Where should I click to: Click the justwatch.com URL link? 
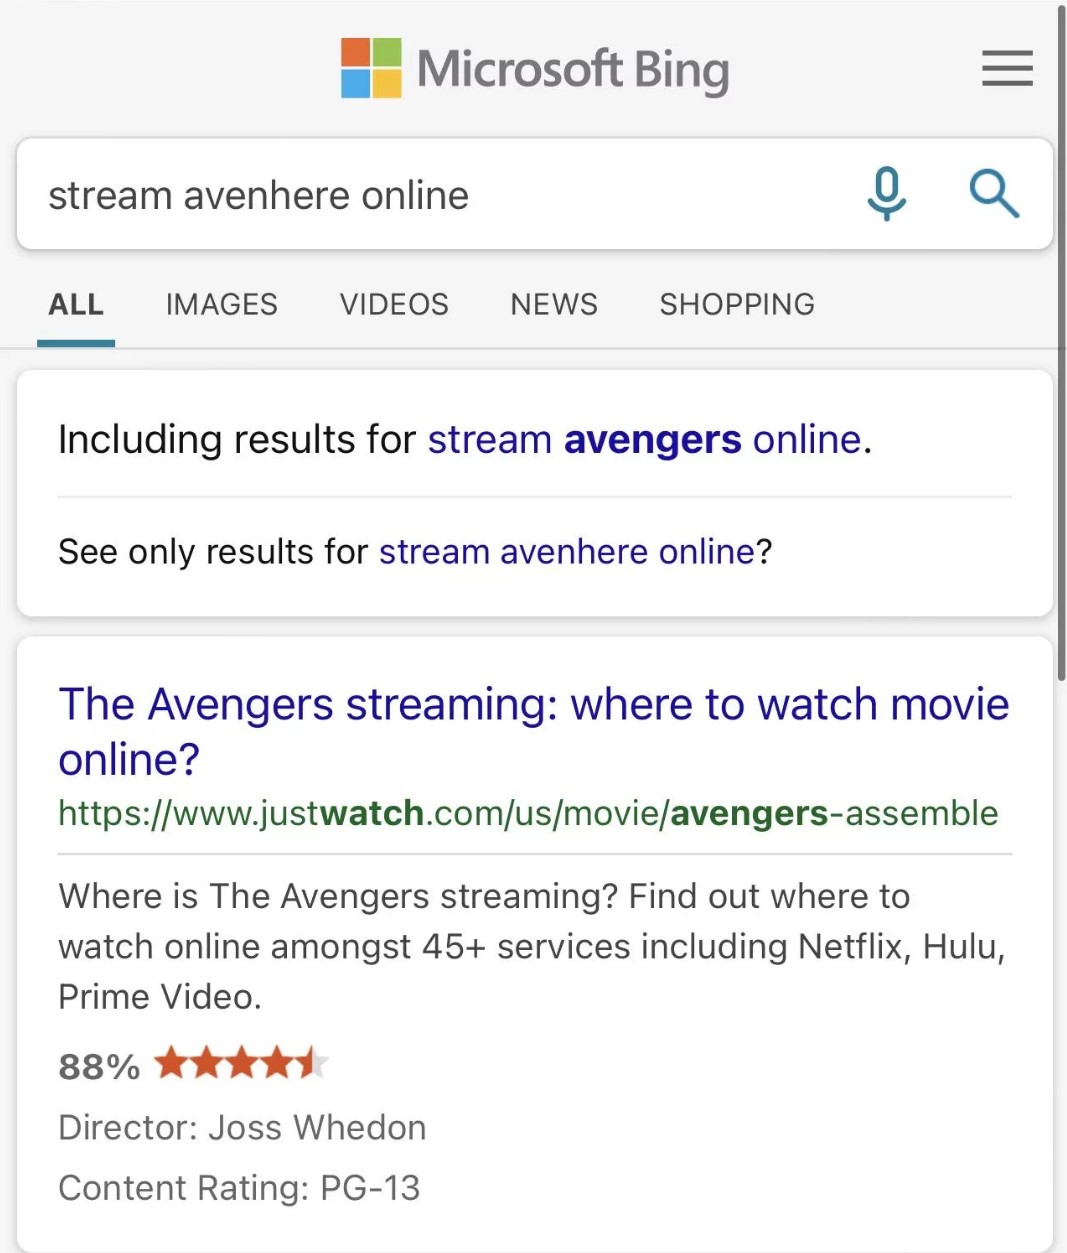click(x=528, y=813)
